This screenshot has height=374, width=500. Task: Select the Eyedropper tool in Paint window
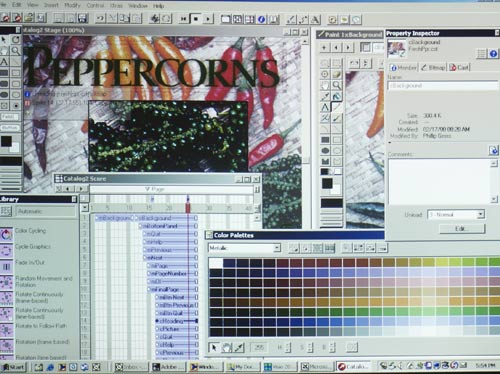coord(325,97)
